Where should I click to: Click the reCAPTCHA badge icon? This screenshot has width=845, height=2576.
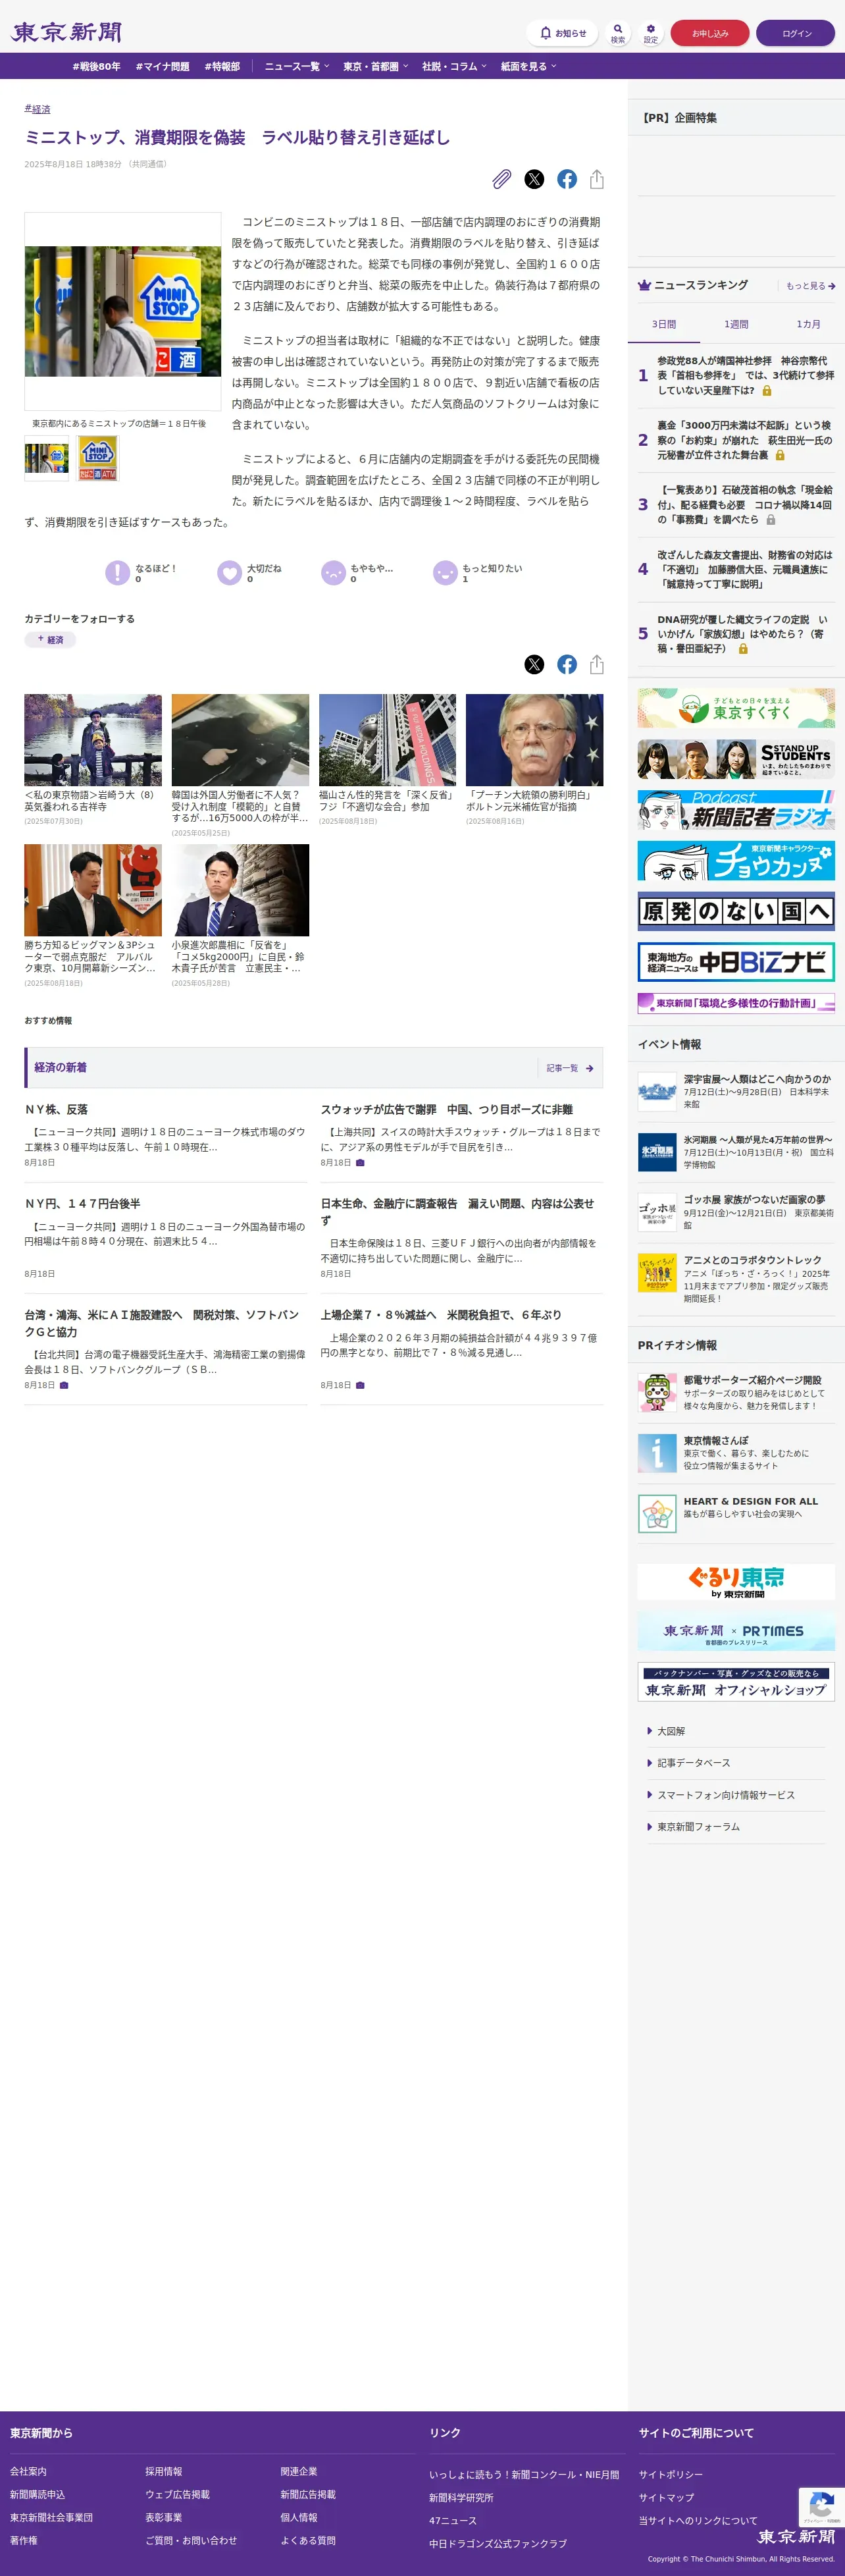821,2506
